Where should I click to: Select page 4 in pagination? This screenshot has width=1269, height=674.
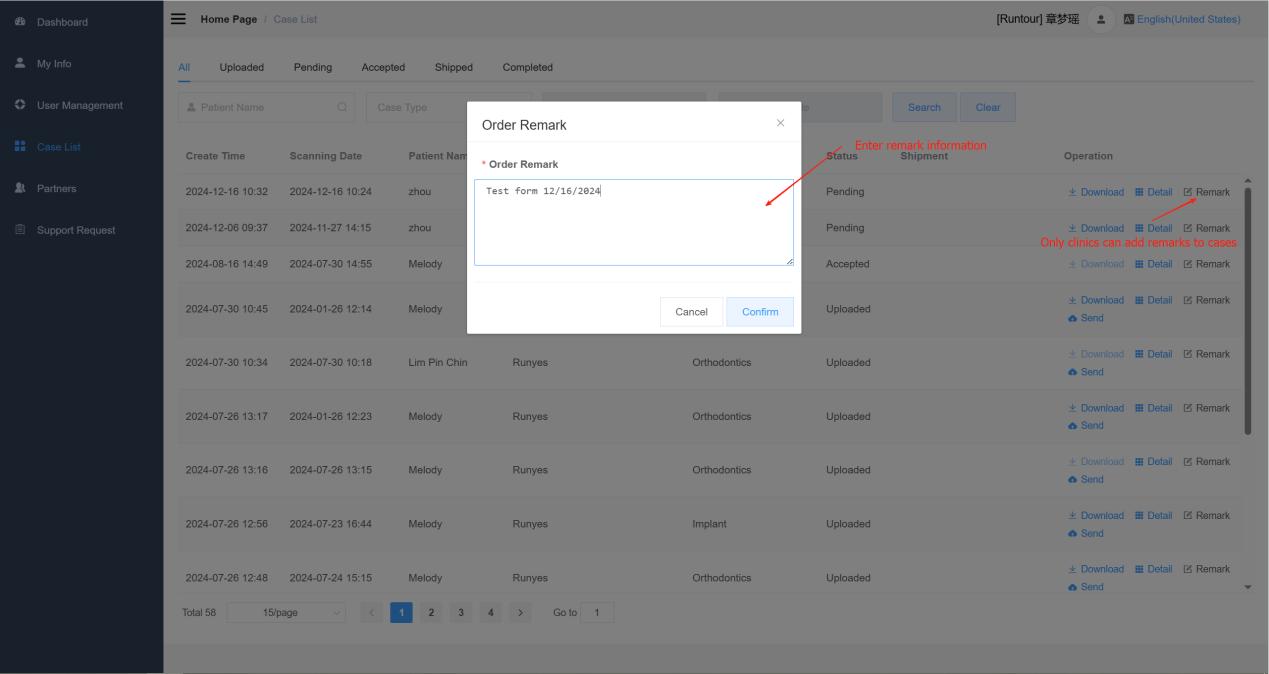[491, 612]
